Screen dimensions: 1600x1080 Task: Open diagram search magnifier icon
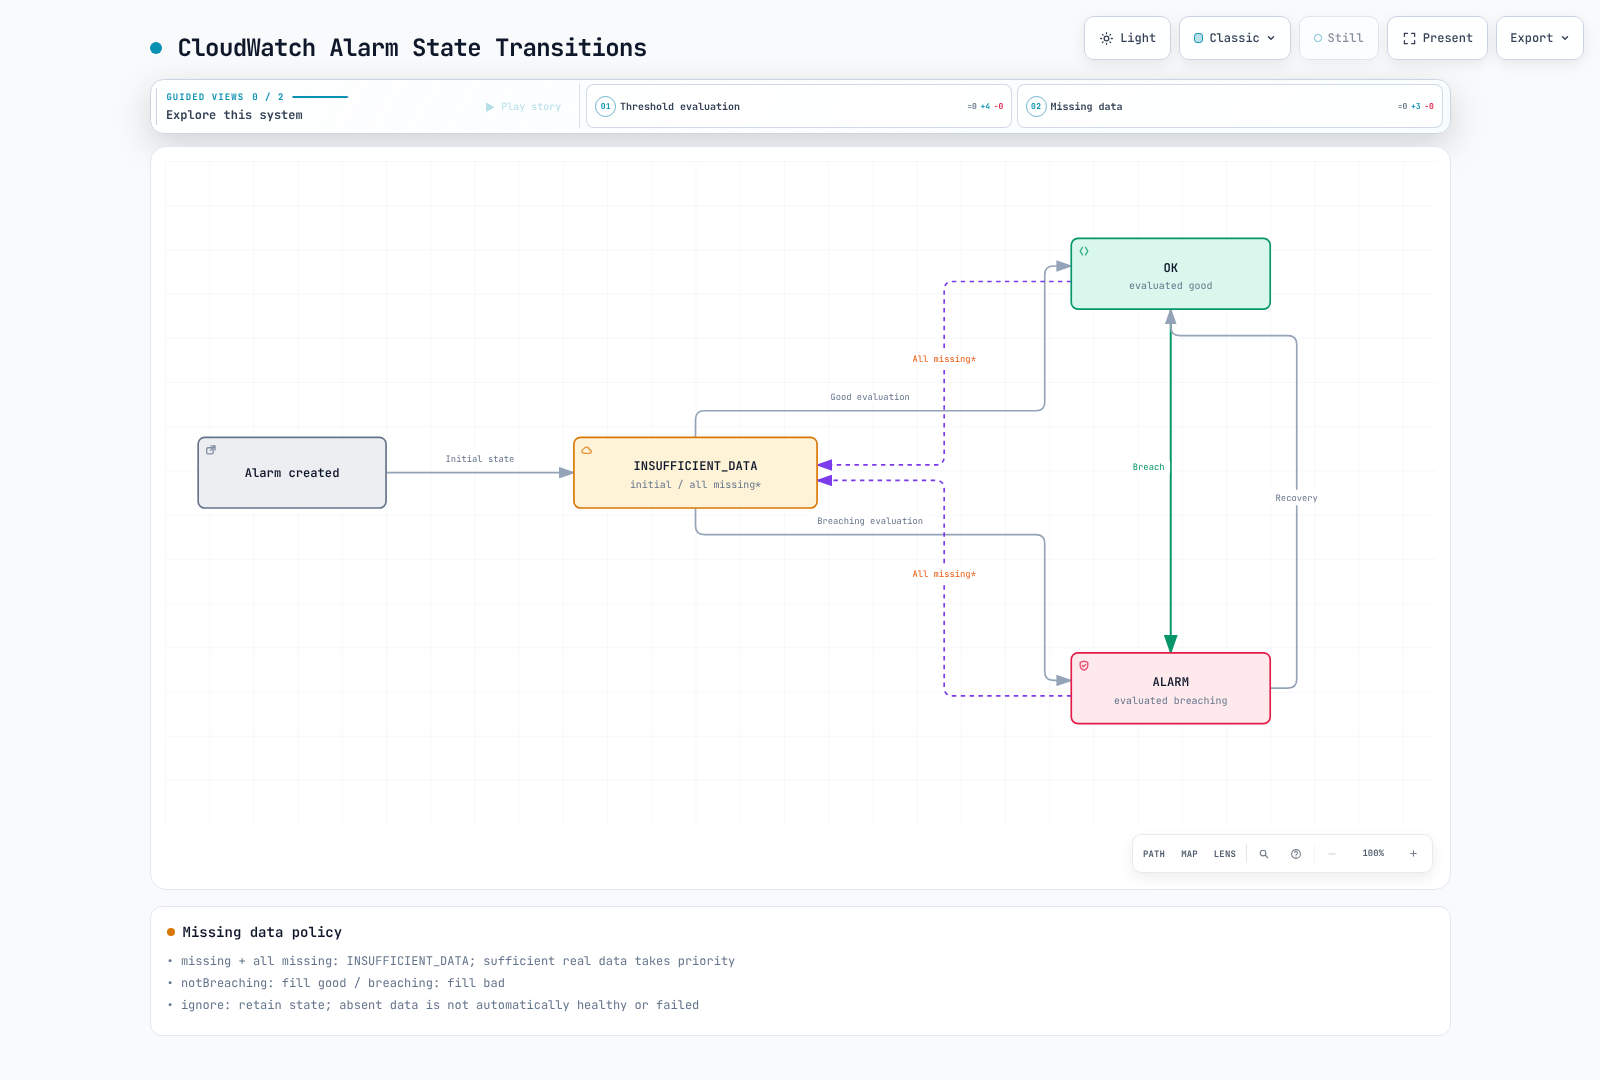pos(1264,854)
